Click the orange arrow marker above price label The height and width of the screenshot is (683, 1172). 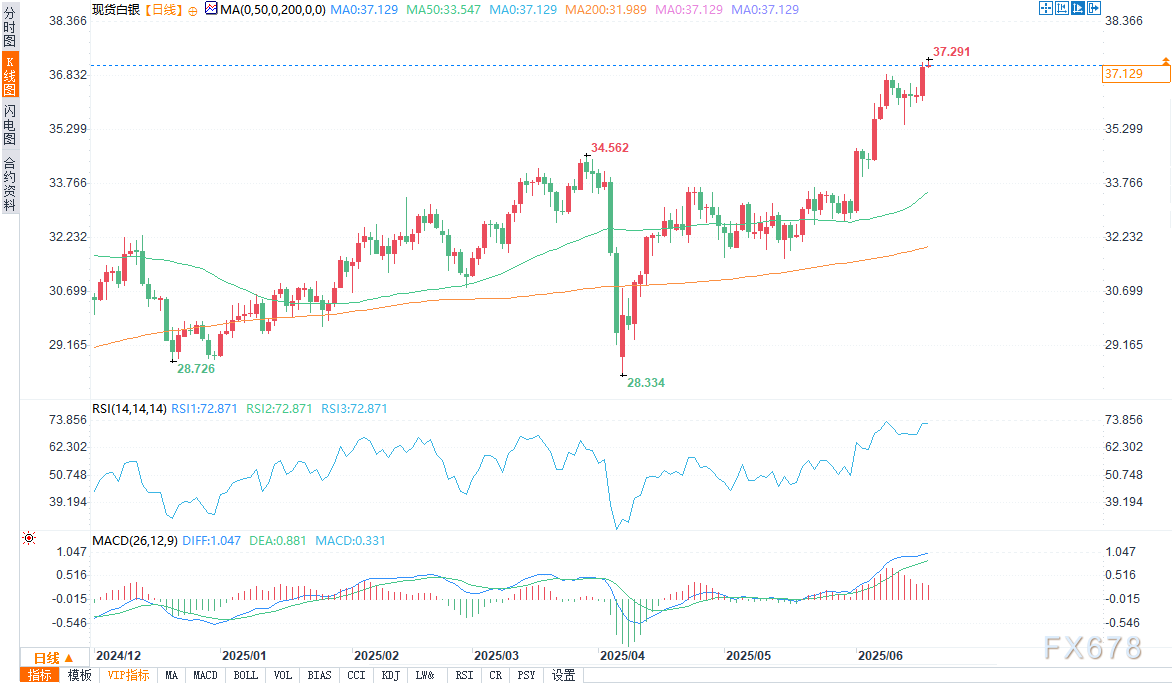click(1165, 62)
